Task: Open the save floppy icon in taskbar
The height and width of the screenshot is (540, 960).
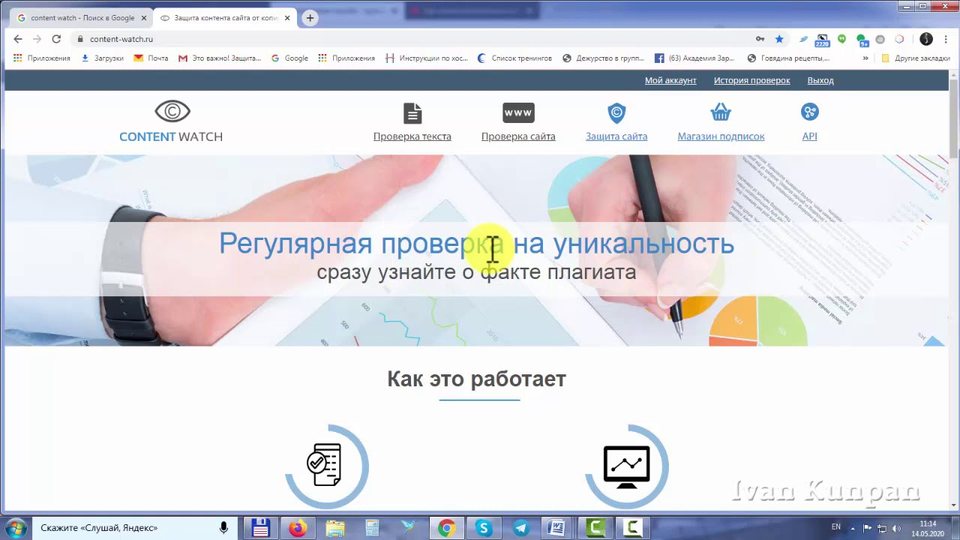Action: click(261, 527)
